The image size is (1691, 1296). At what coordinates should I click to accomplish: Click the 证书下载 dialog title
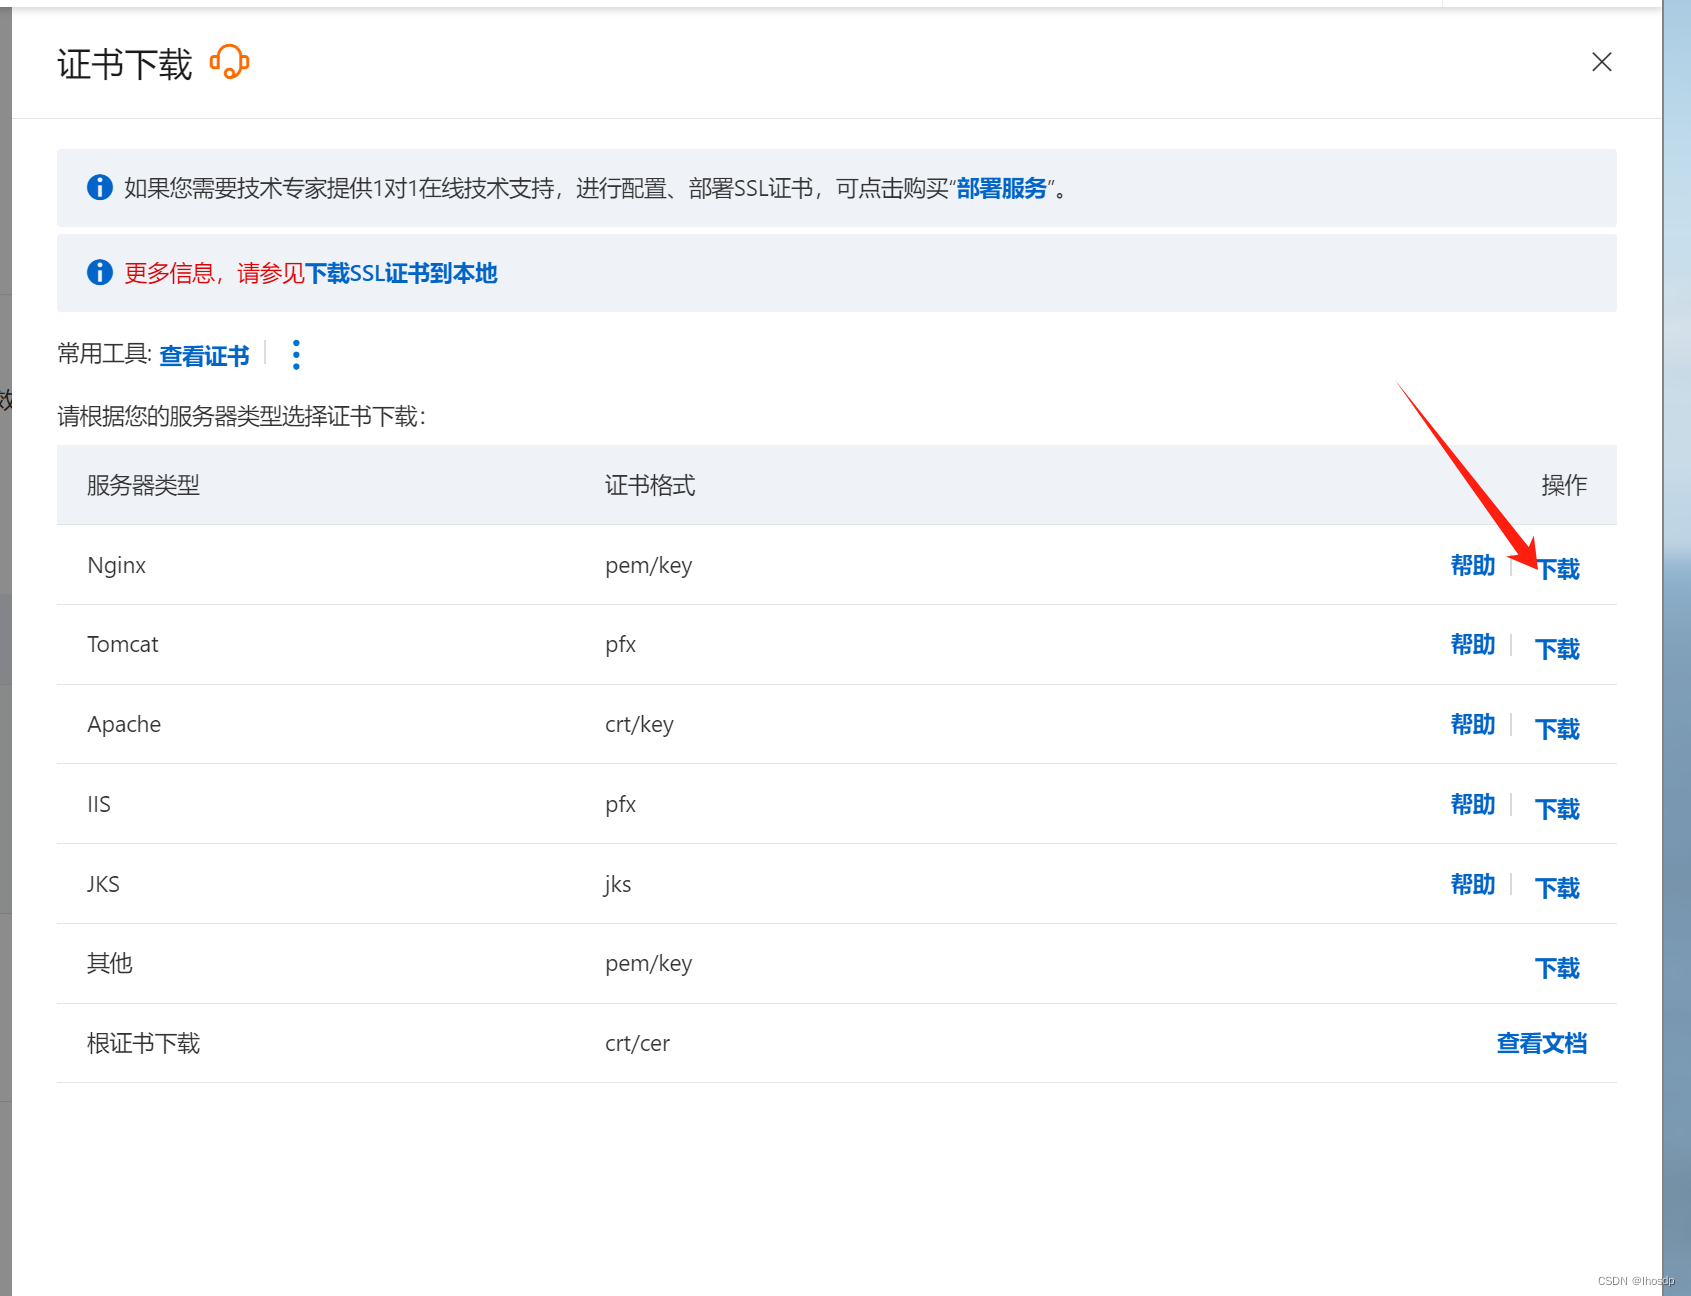coord(124,64)
